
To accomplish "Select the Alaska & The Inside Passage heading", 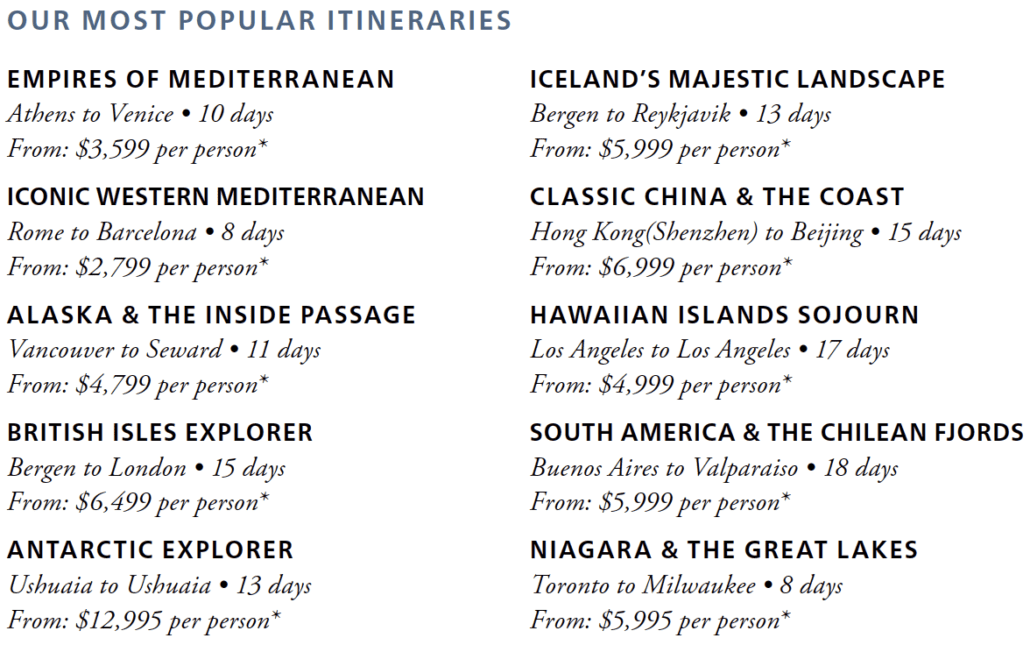I will (211, 315).
